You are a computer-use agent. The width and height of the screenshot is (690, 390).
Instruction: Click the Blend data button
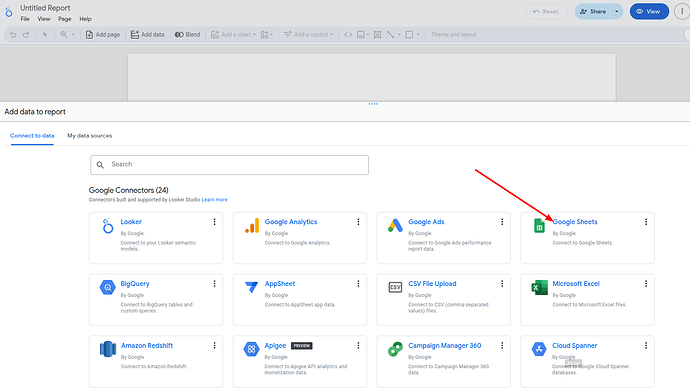click(x=187, y=34)
